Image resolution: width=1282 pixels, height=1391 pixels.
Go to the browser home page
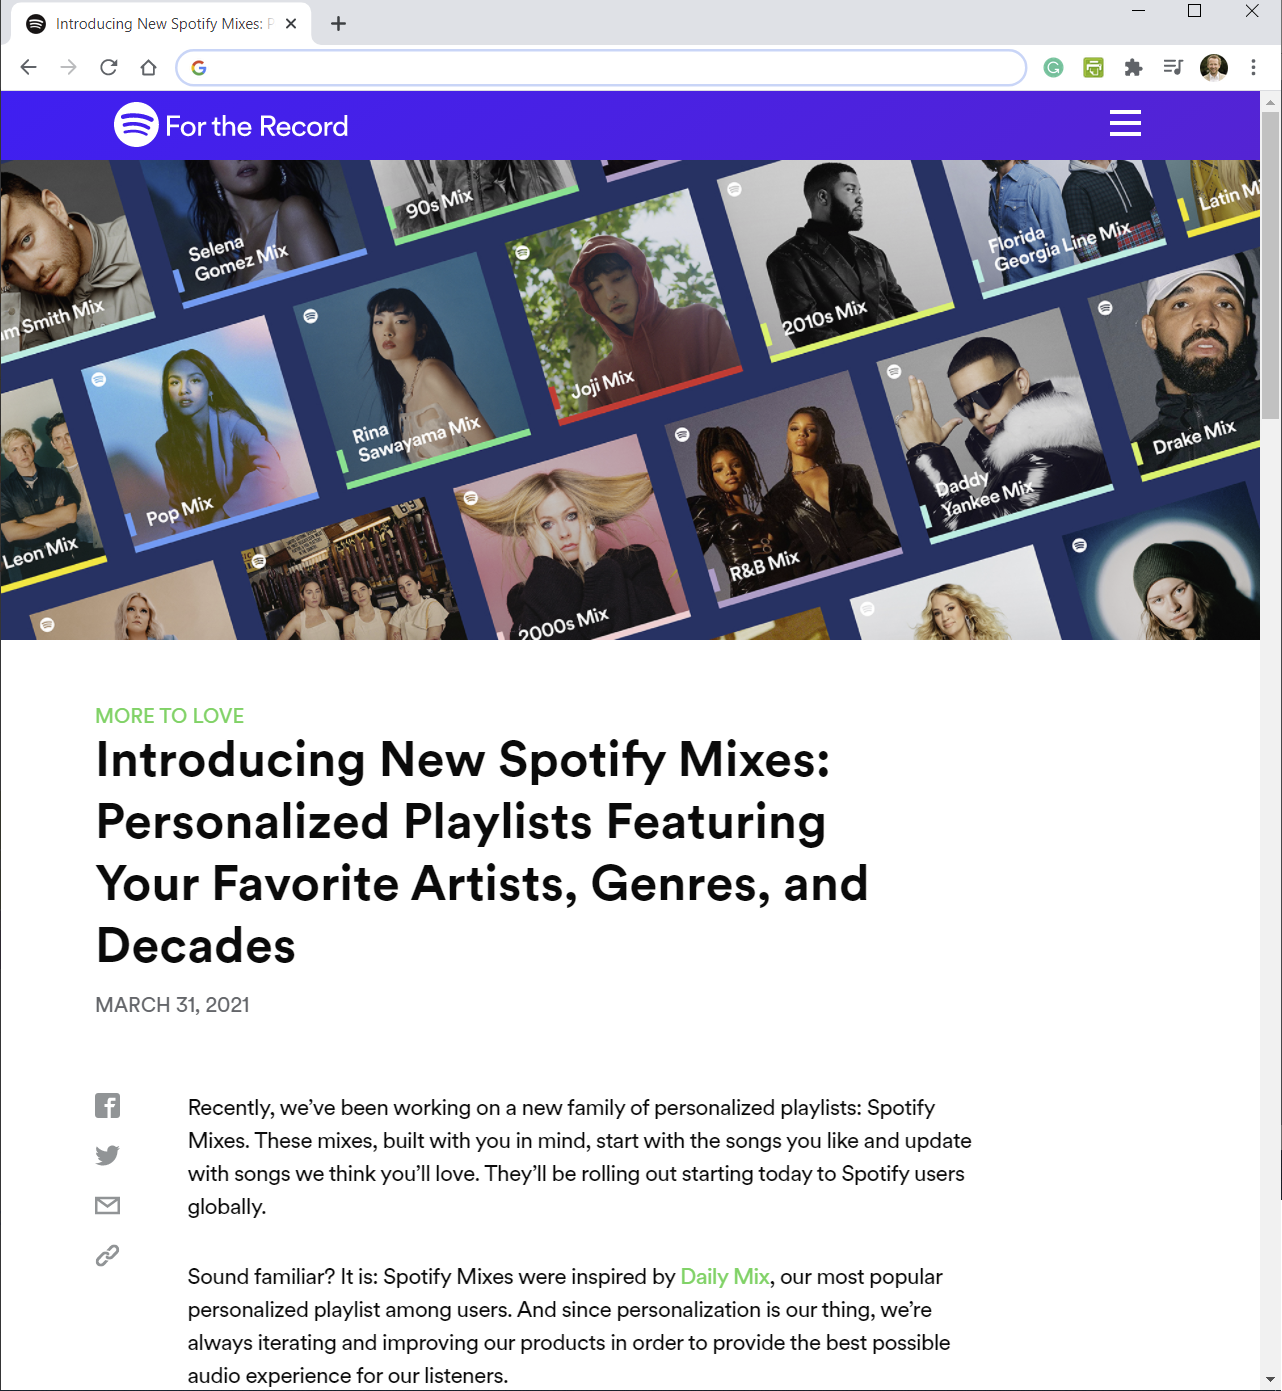[148, 67]
